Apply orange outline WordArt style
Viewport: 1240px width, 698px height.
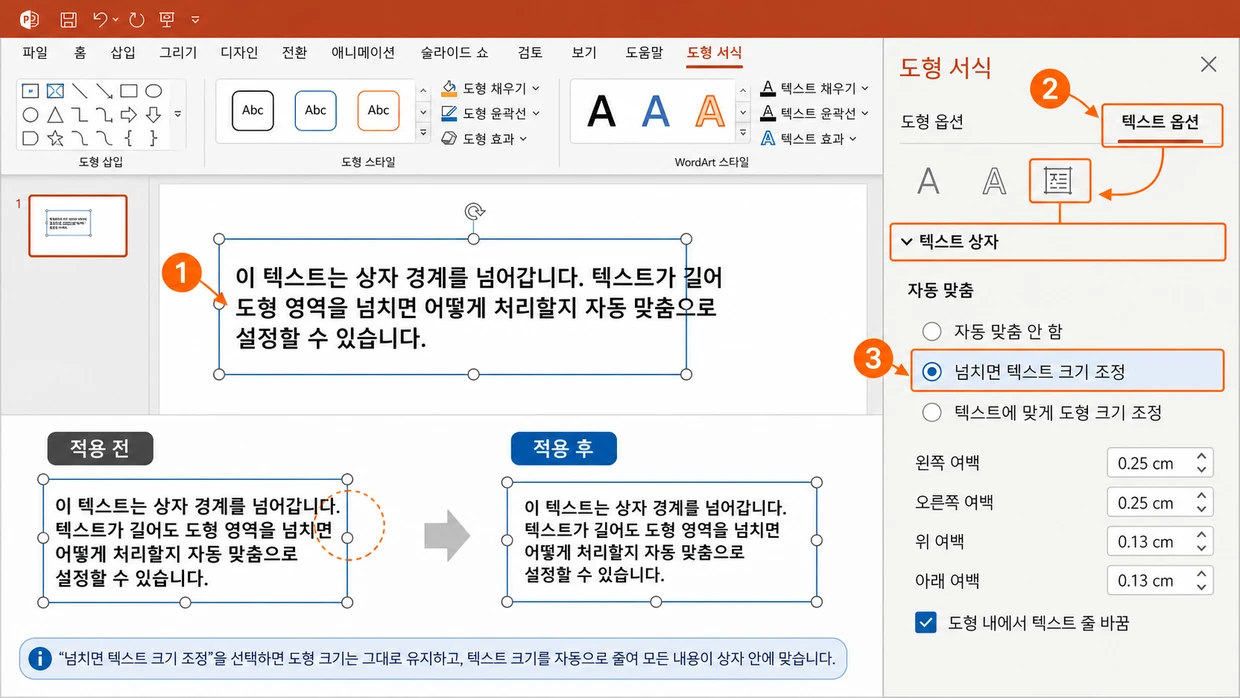pyautogui.click(x=710, y=111)
